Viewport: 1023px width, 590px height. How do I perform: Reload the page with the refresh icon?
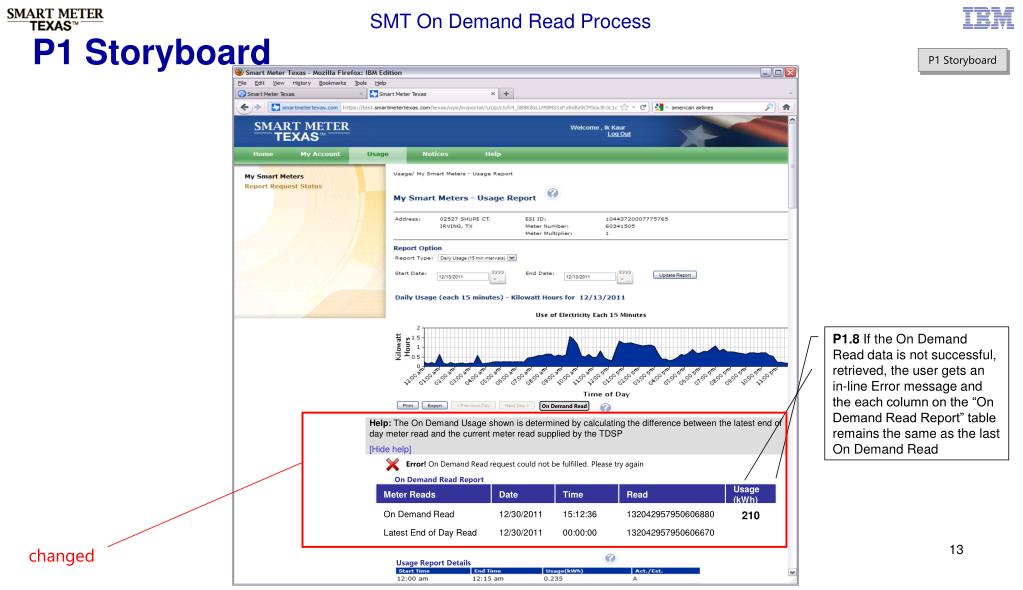coord(643,107)
